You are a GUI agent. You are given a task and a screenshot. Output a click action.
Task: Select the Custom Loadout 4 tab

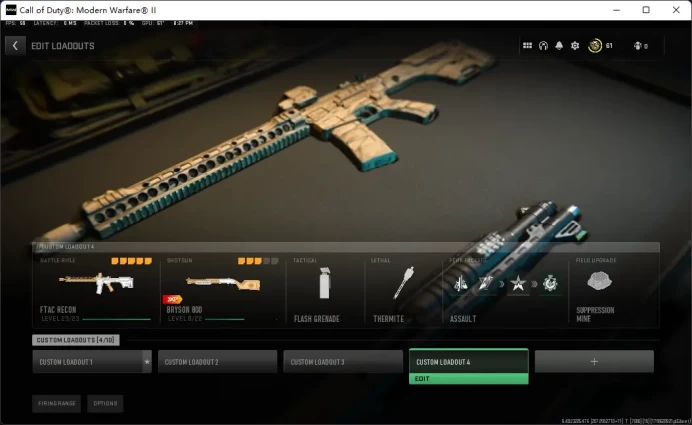point(469,361)
